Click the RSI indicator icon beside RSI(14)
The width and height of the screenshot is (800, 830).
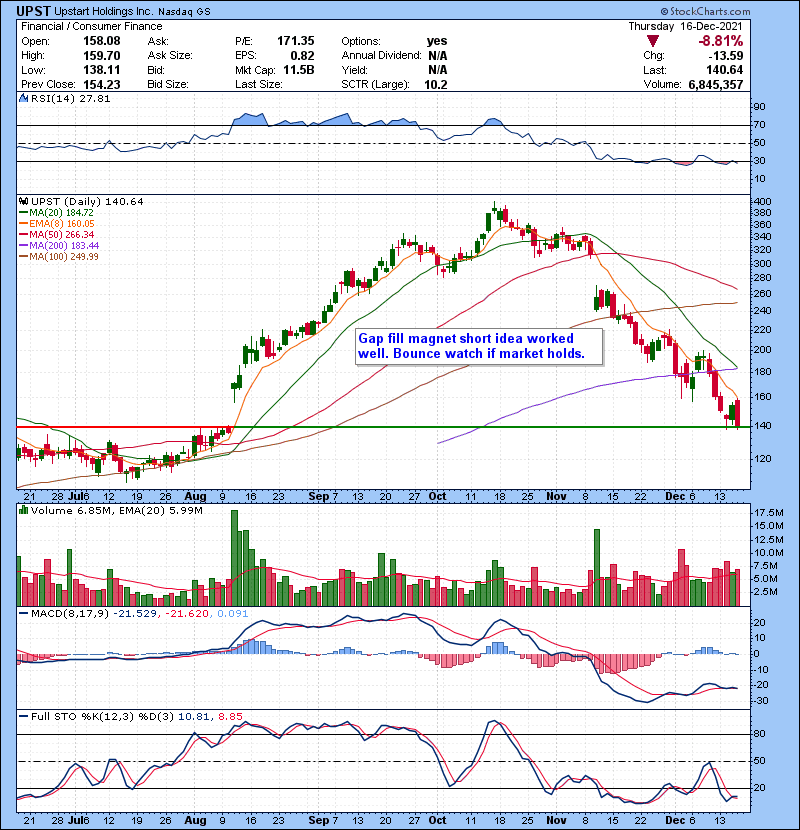point(23,98)
